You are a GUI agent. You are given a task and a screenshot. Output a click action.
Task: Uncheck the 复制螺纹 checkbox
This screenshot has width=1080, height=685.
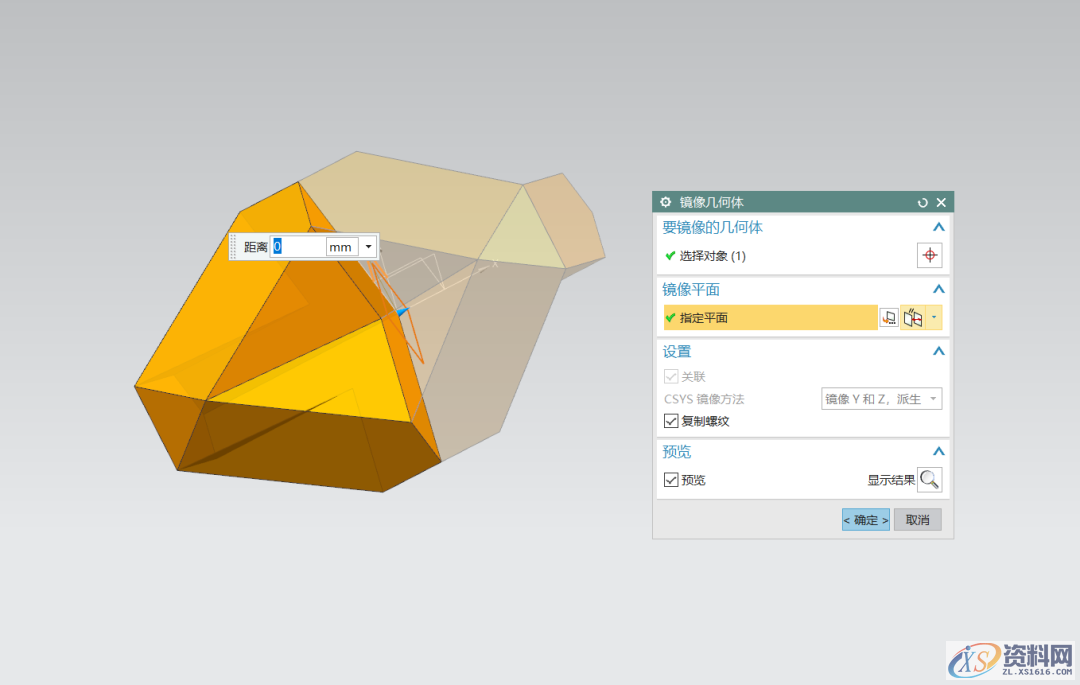point(673,420)
